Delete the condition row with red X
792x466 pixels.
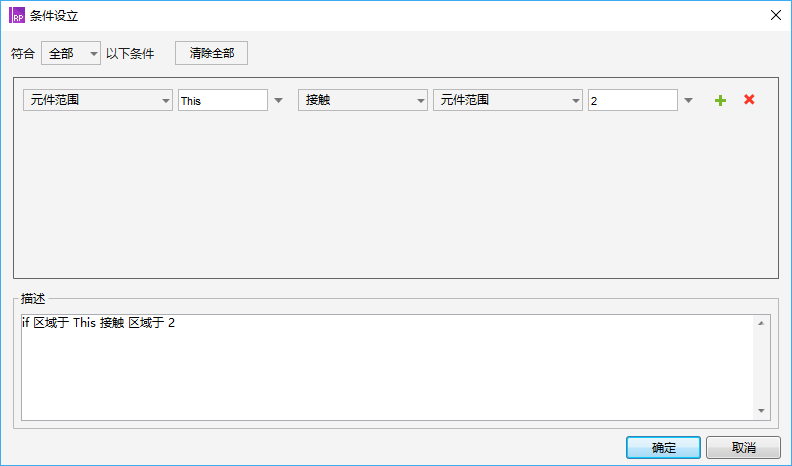click(x=749, y=100)
